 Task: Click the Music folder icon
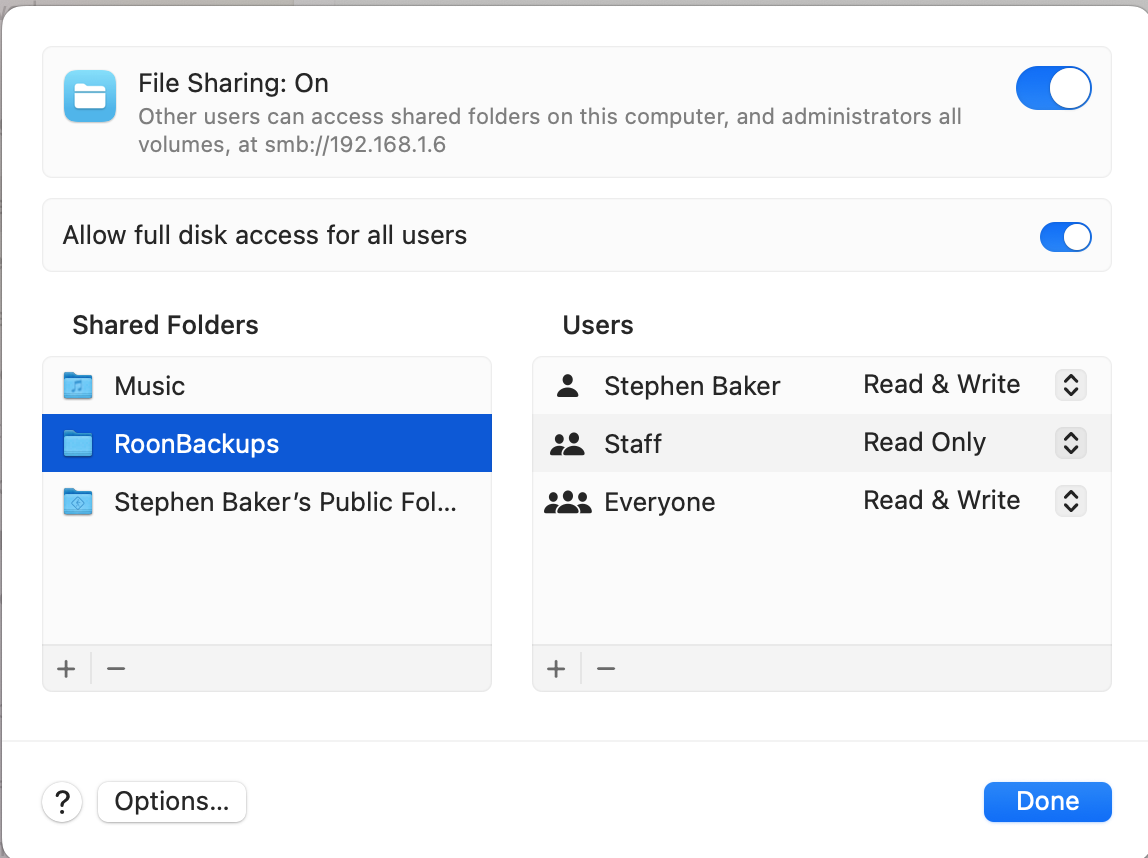[x=78, y=386]
